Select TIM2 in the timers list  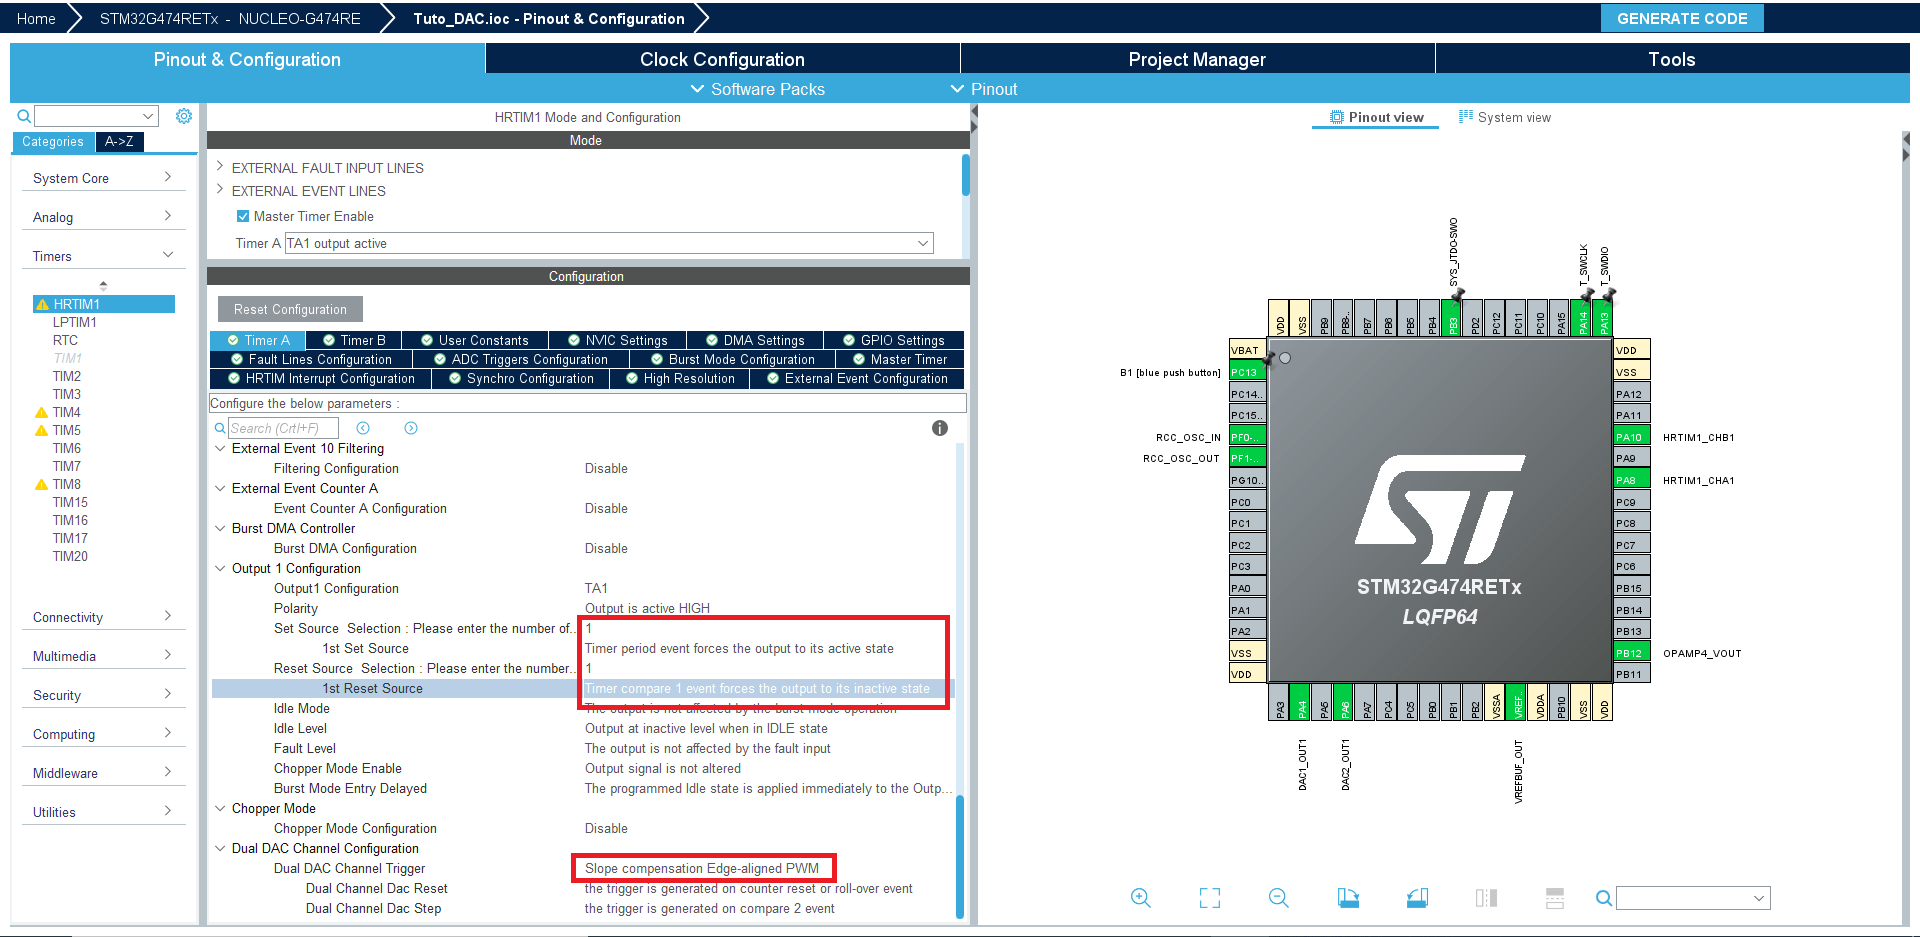click(67, 376)
